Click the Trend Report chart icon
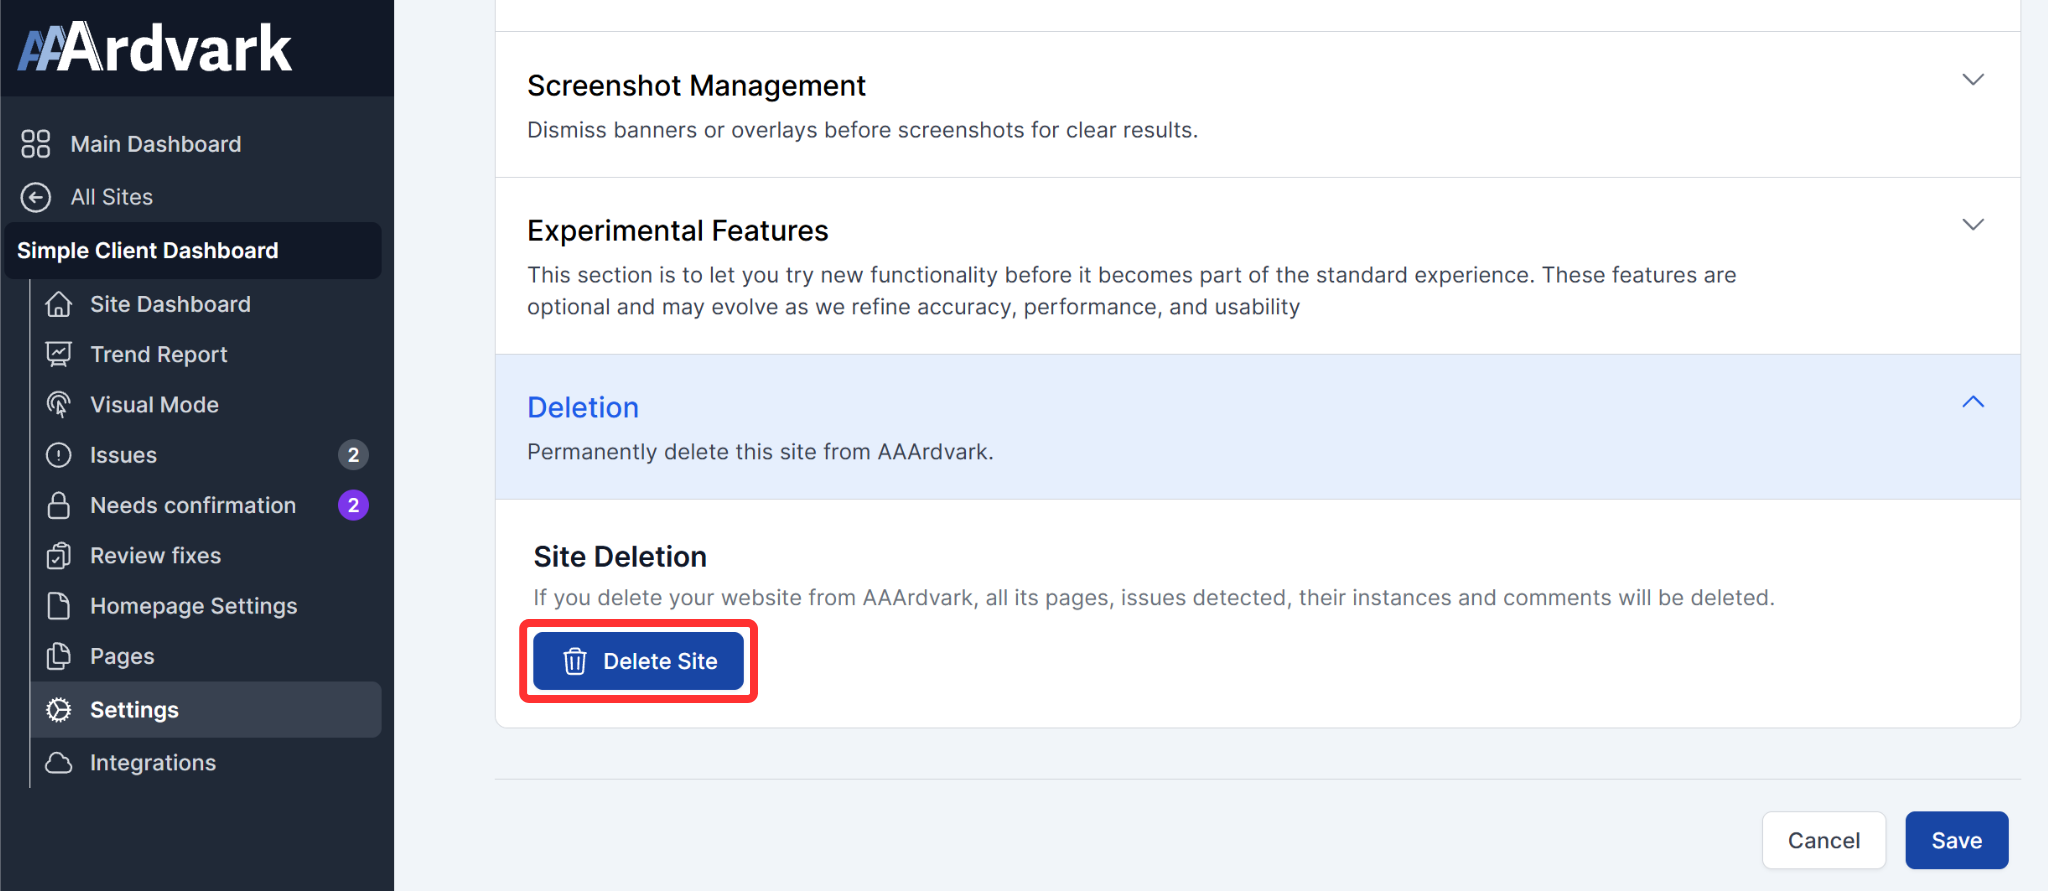Viewport: 2048px width, 891px height. 59,354
